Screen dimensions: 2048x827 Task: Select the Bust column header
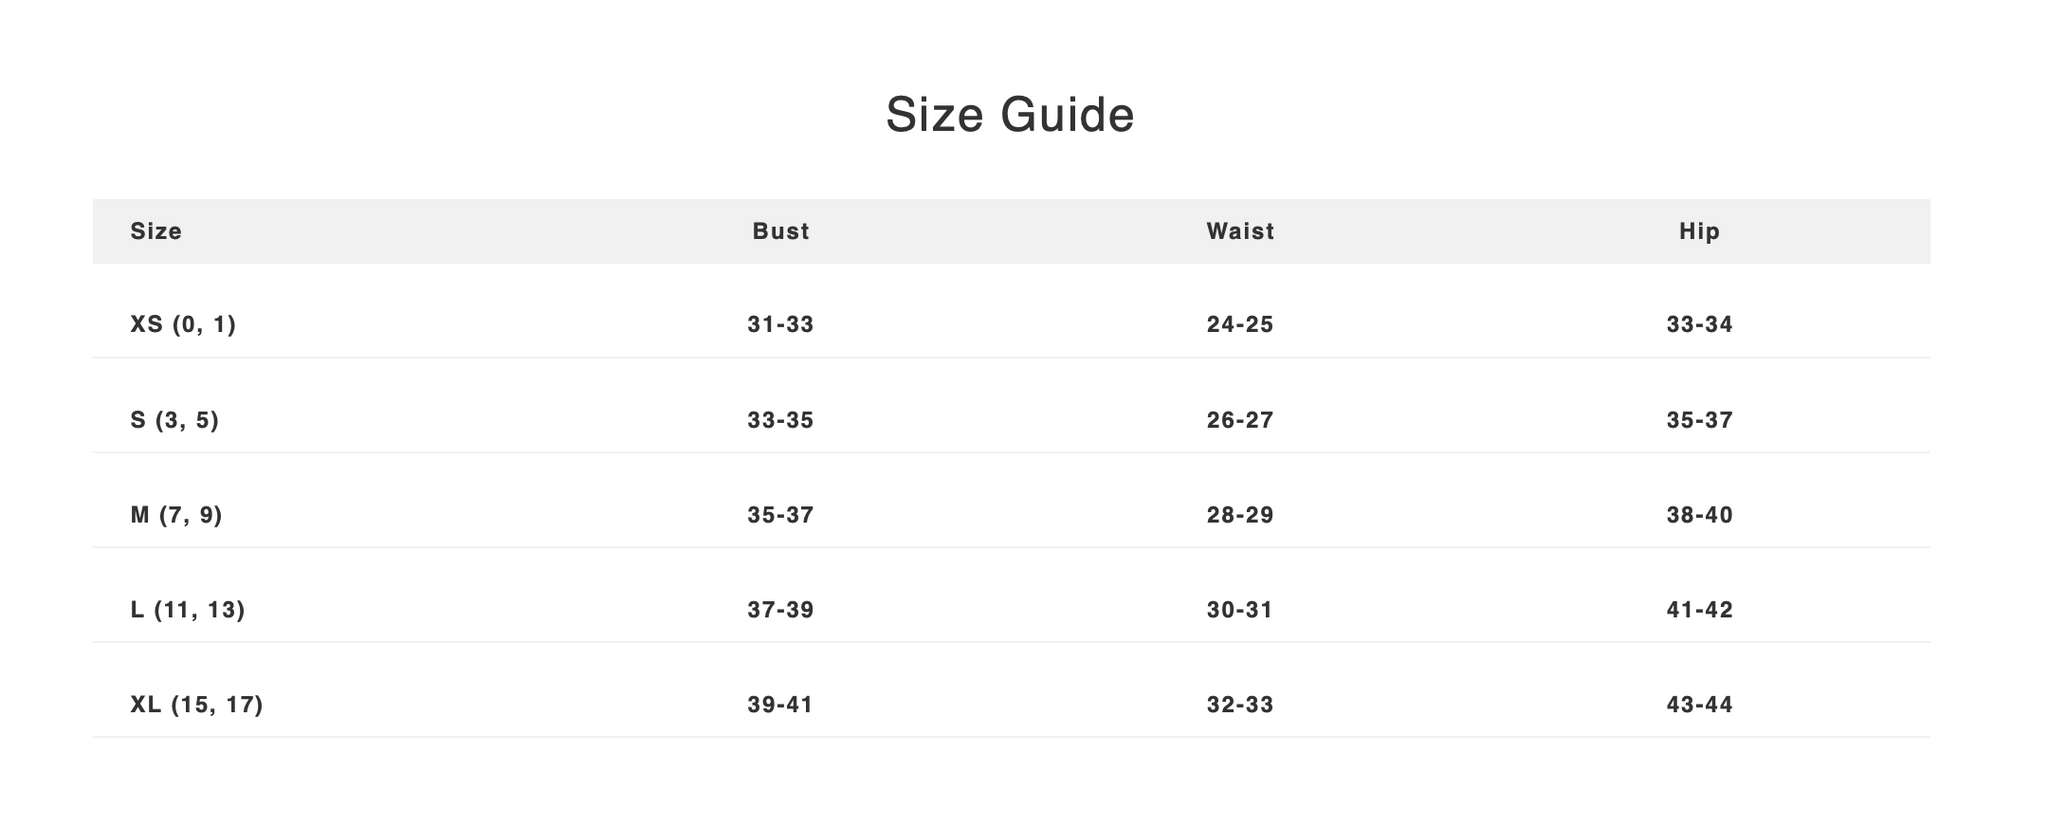click(781, 231)
